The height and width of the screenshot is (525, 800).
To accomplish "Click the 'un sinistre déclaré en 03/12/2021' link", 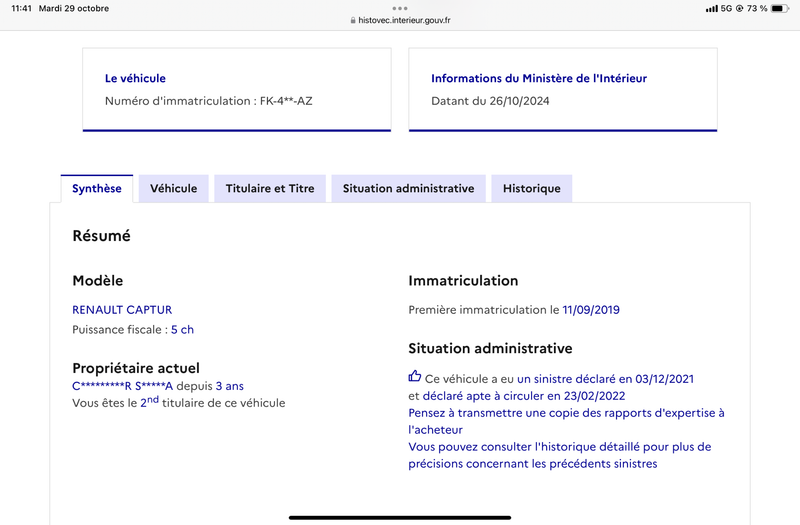I will click(x=605, y=379).
